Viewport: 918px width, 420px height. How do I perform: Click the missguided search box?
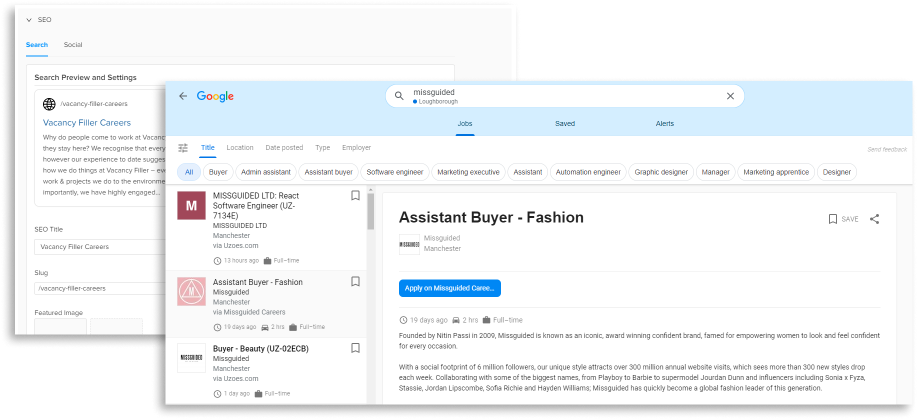coord(564,96)
